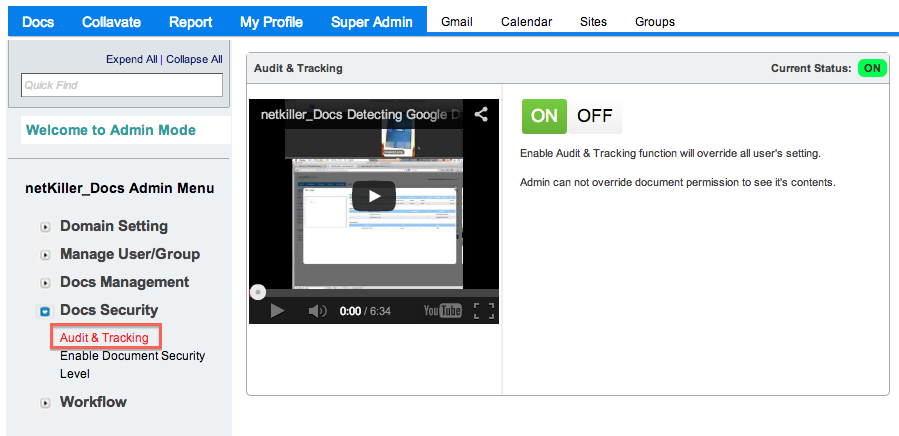Collapse the Docs Security arrow

coord(45,312)
